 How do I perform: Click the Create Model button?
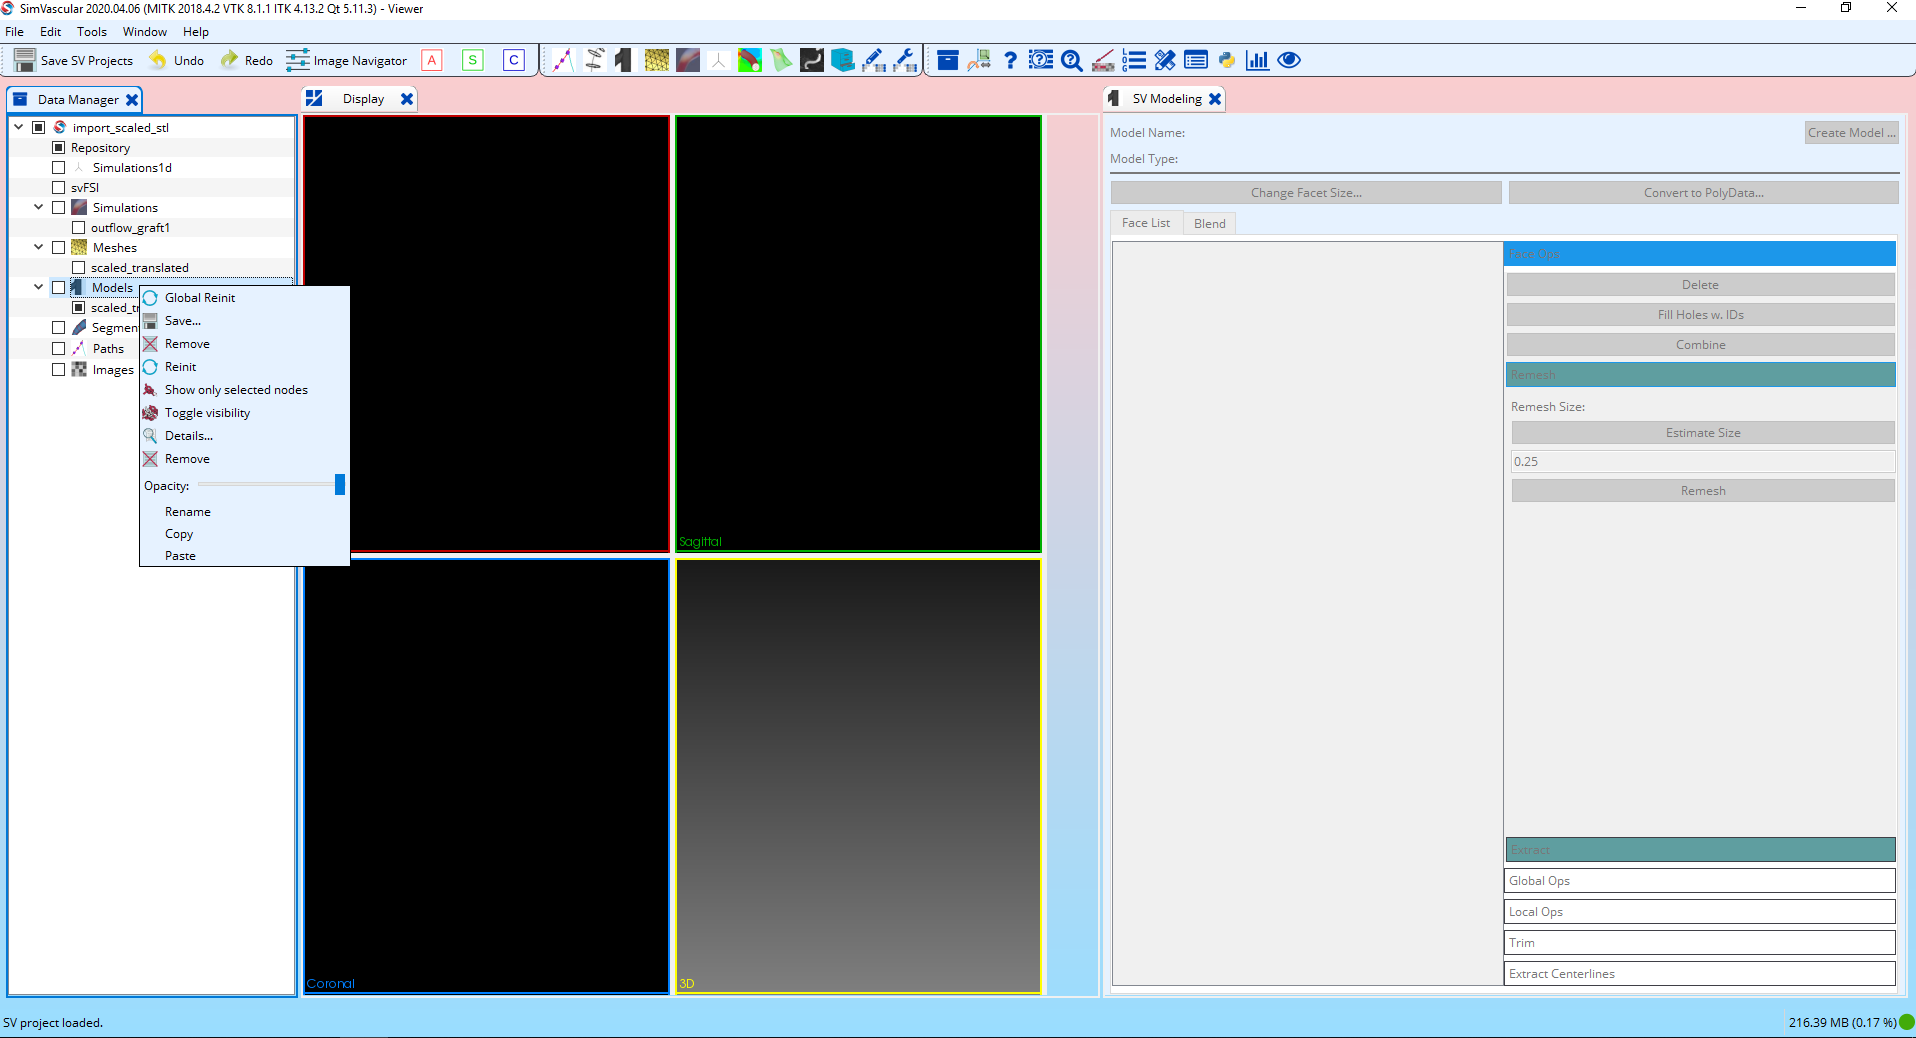(1850, 132)
